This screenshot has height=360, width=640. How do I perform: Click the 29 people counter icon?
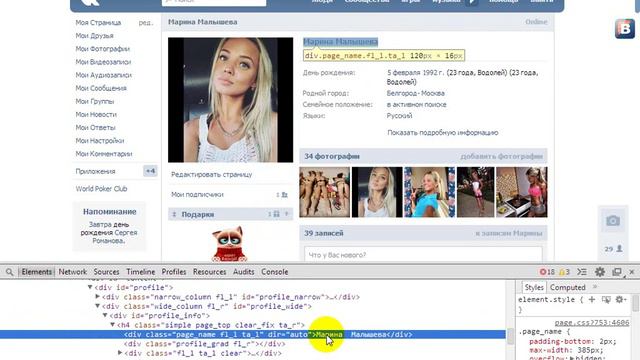click(x=613, y=249)
